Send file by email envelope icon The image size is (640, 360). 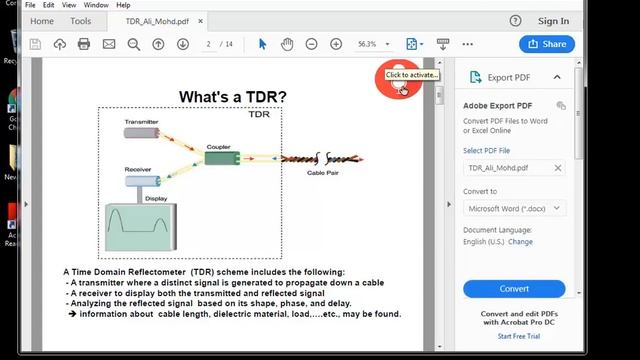(x=109, y=44)
